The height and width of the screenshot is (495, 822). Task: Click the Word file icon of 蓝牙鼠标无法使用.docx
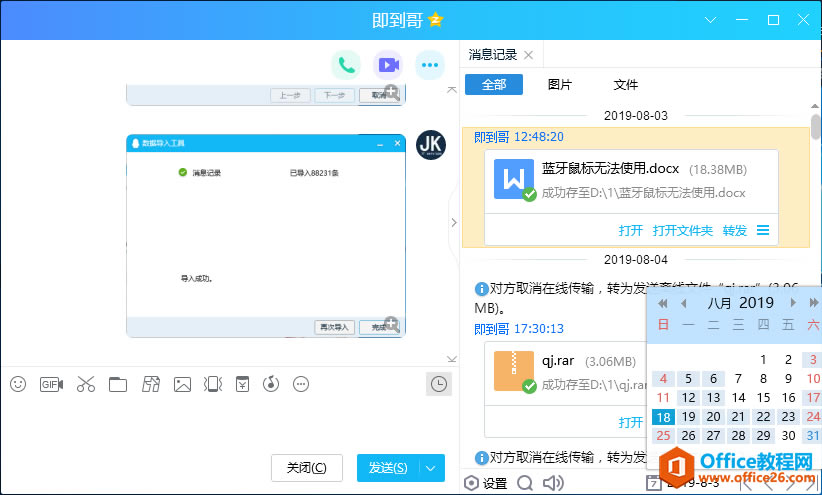point(514,179)
